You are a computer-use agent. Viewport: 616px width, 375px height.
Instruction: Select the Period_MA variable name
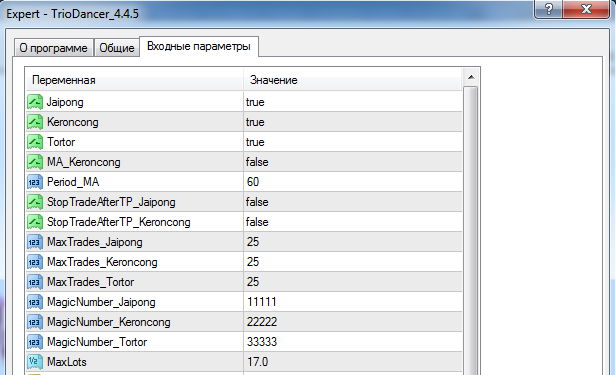(73, 182)
